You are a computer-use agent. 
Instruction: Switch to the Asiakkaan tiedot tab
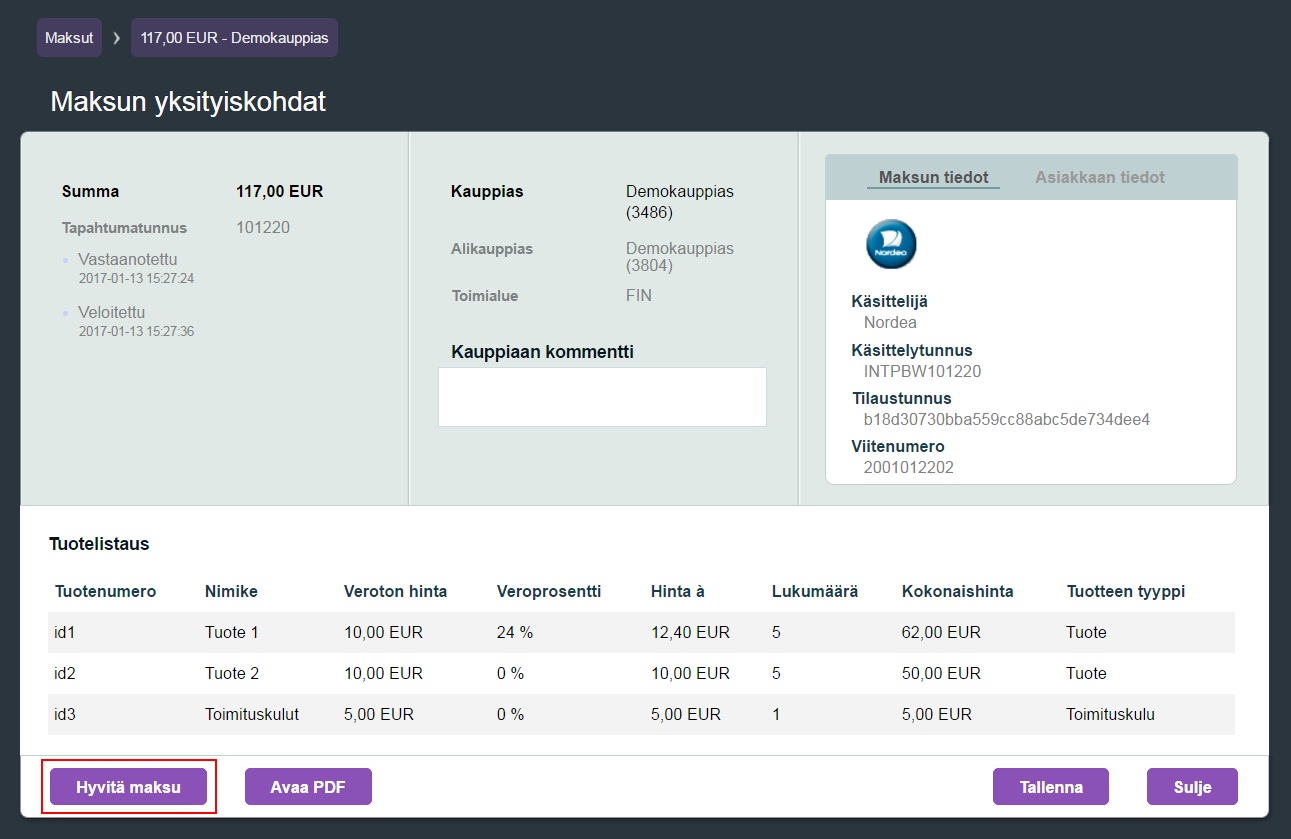(x=1100, y=177)
